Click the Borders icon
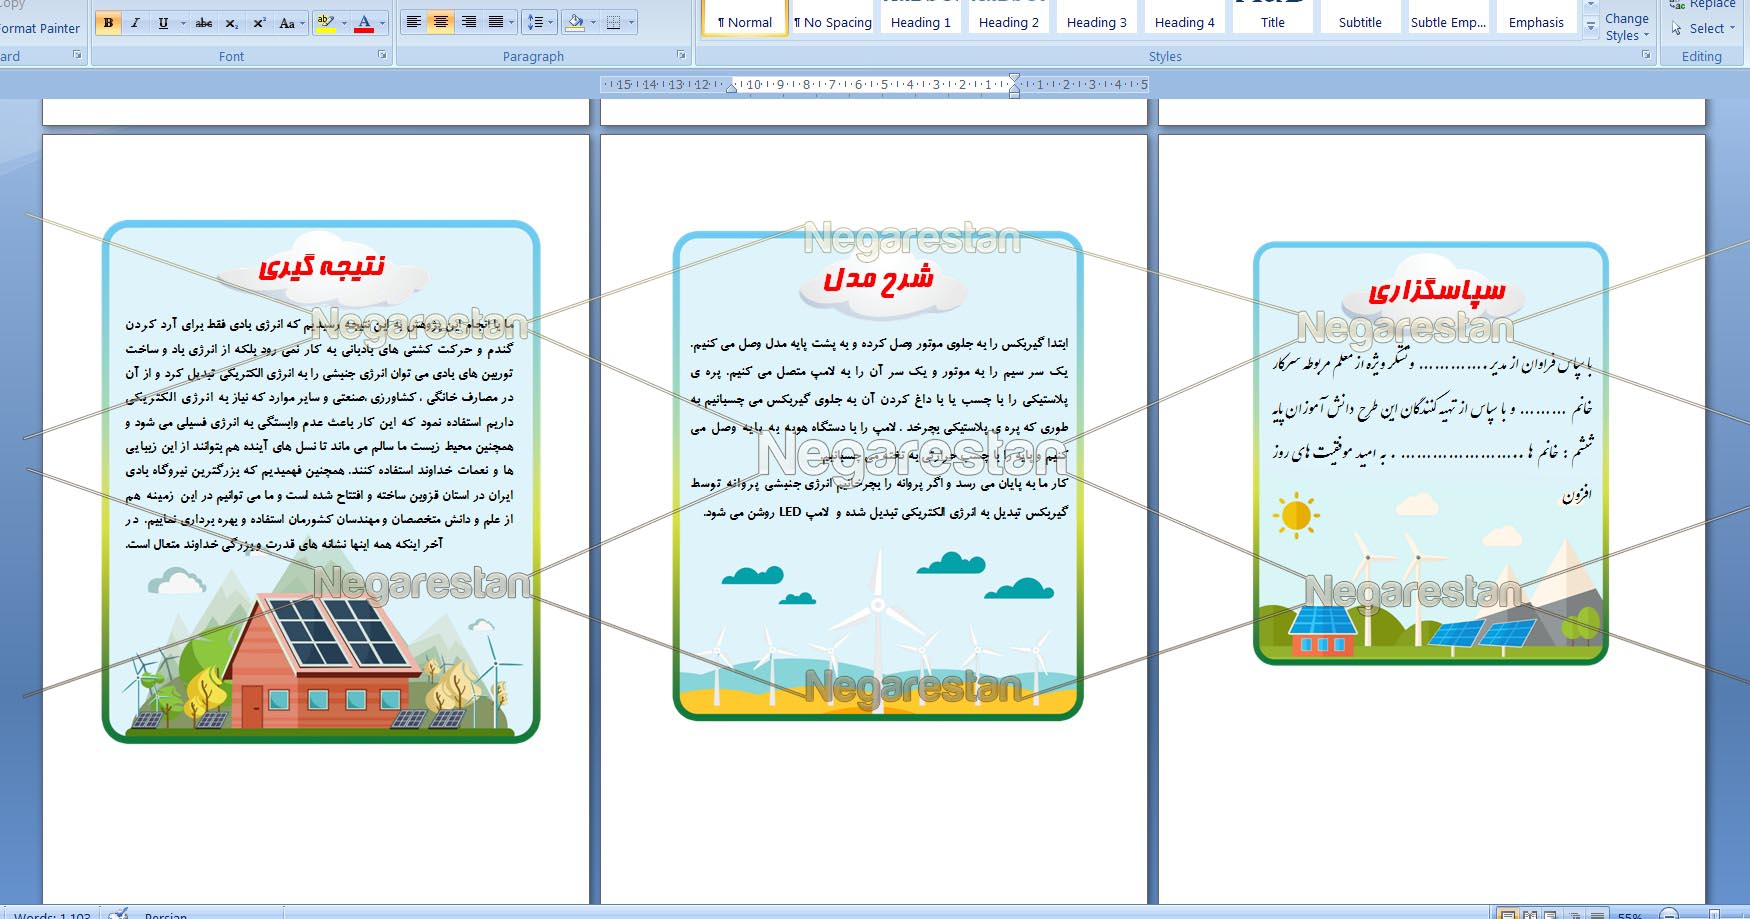 click(x=614, y=22)
